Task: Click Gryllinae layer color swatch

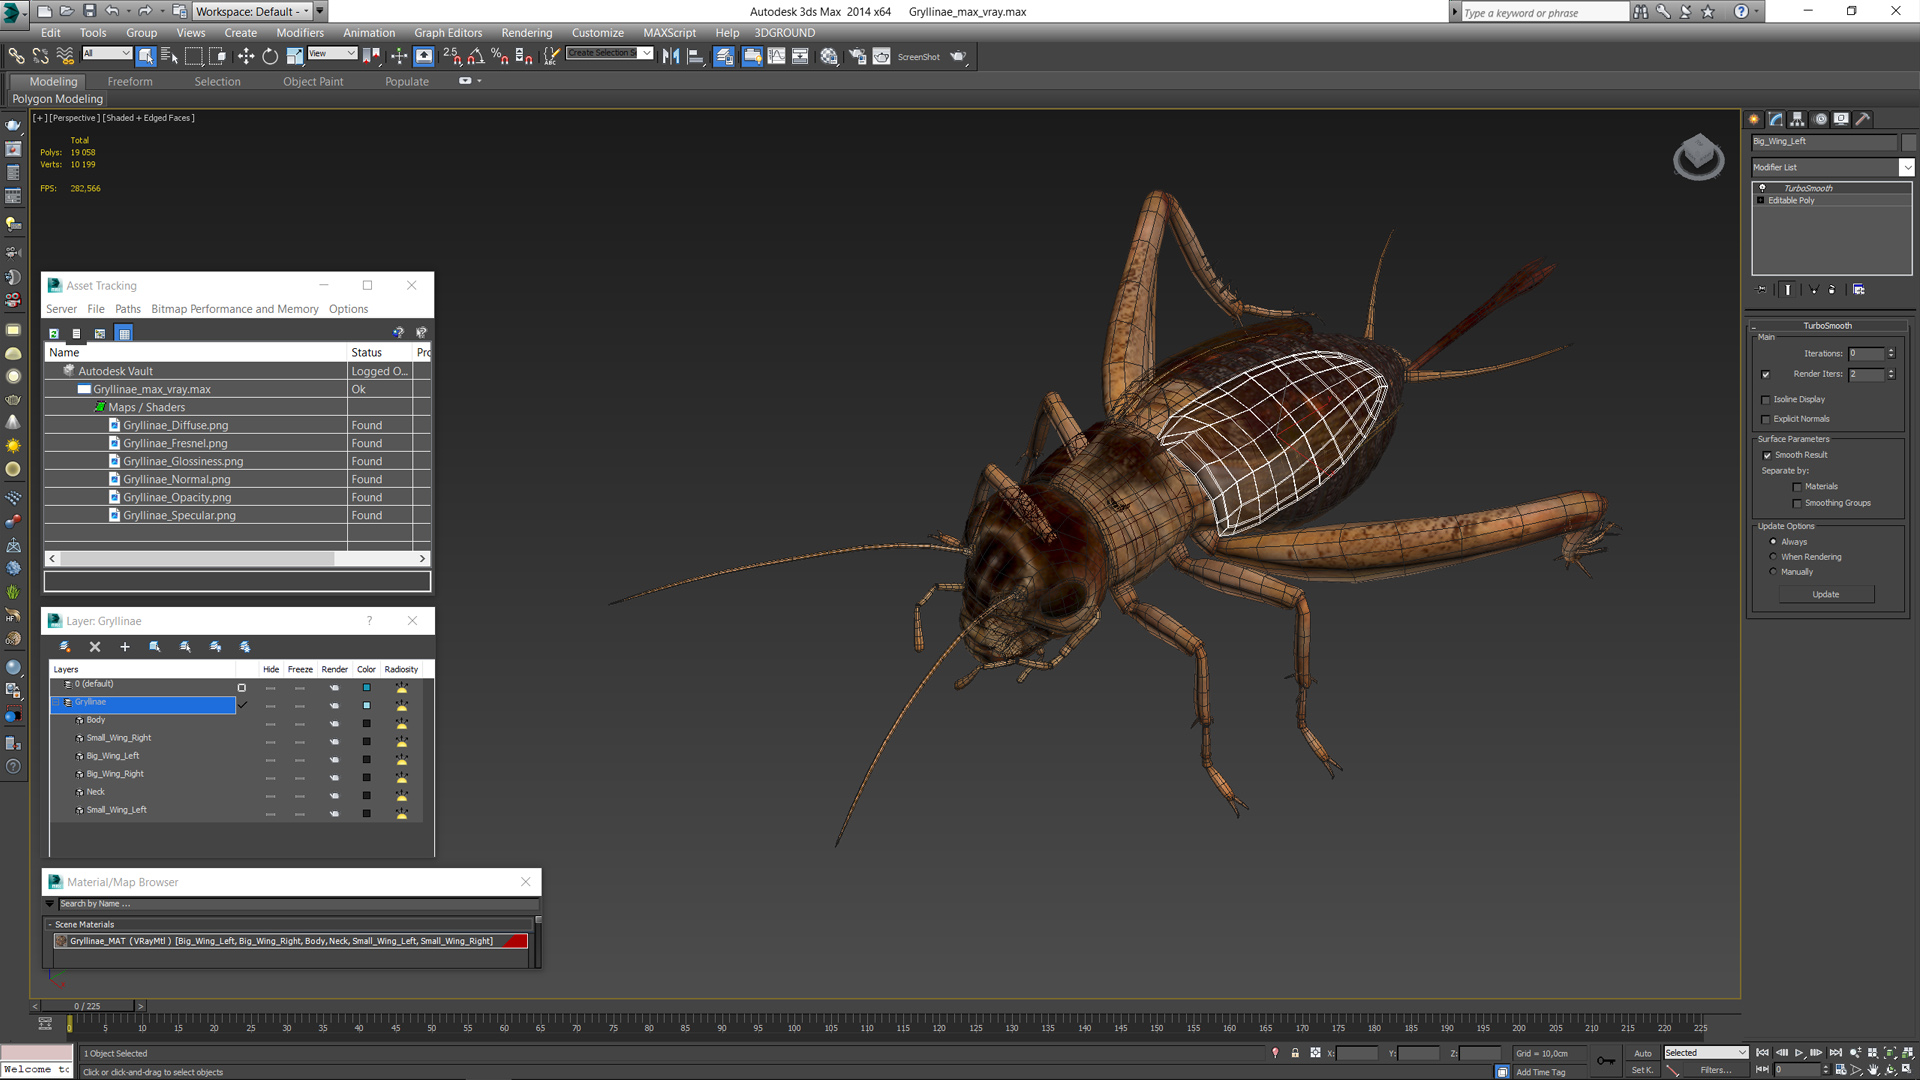Action: click(x=366, y=706)
